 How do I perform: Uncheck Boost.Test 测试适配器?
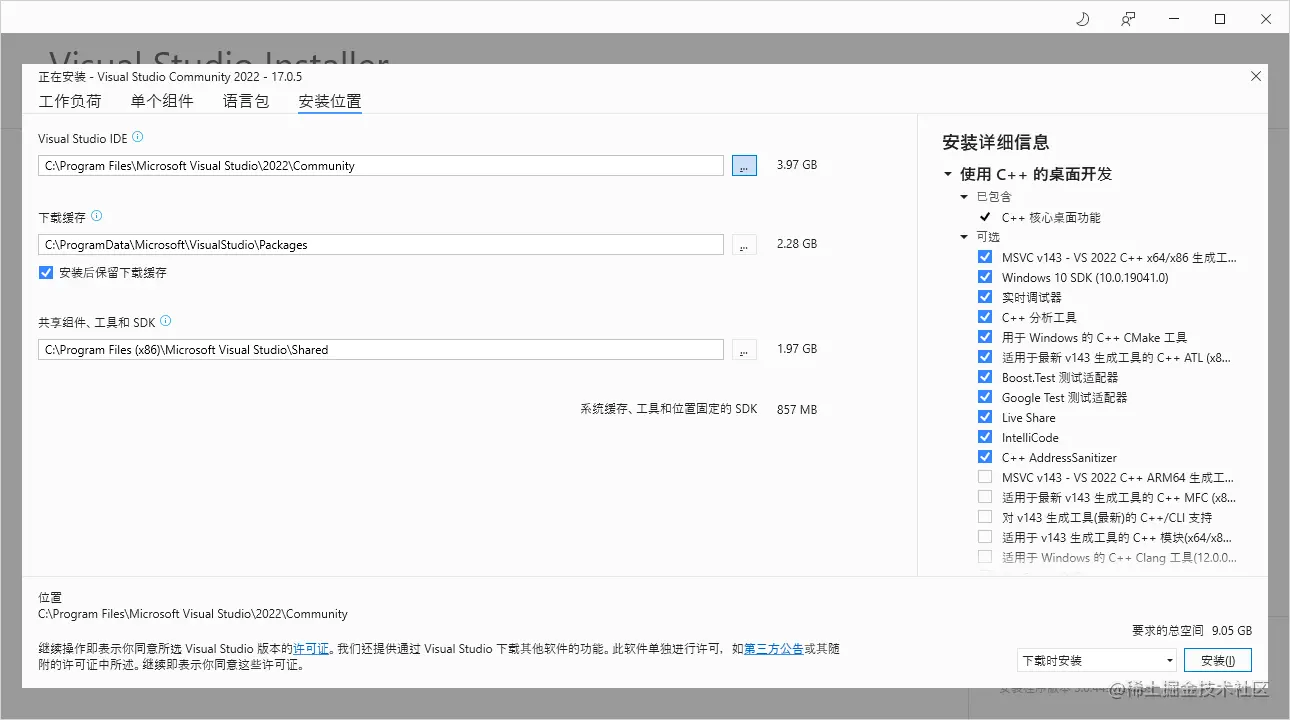[985, 377]
